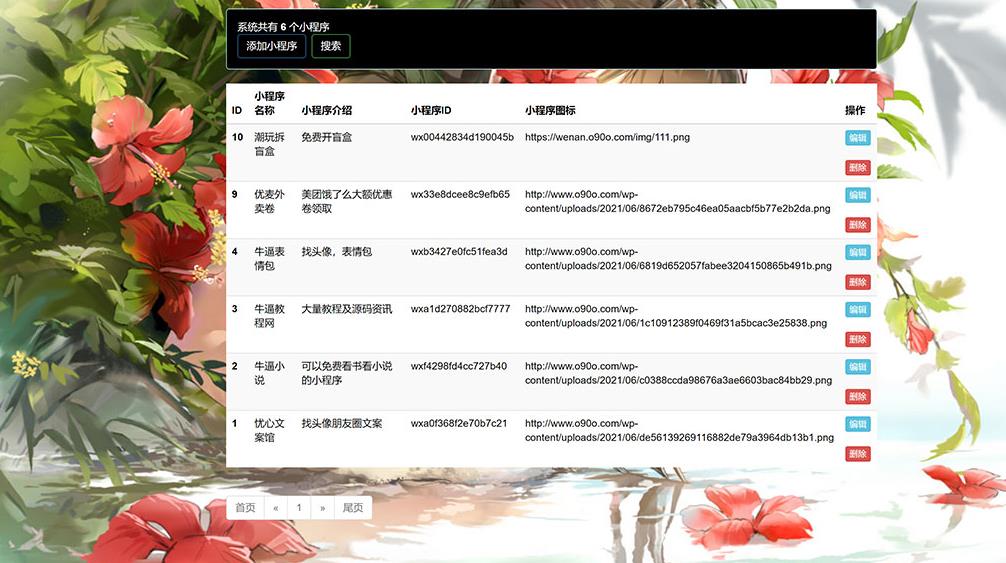1006x563 pixels.
Task: Edit the 牛逼表情包 mini program
Action: [x=857, y=252]
